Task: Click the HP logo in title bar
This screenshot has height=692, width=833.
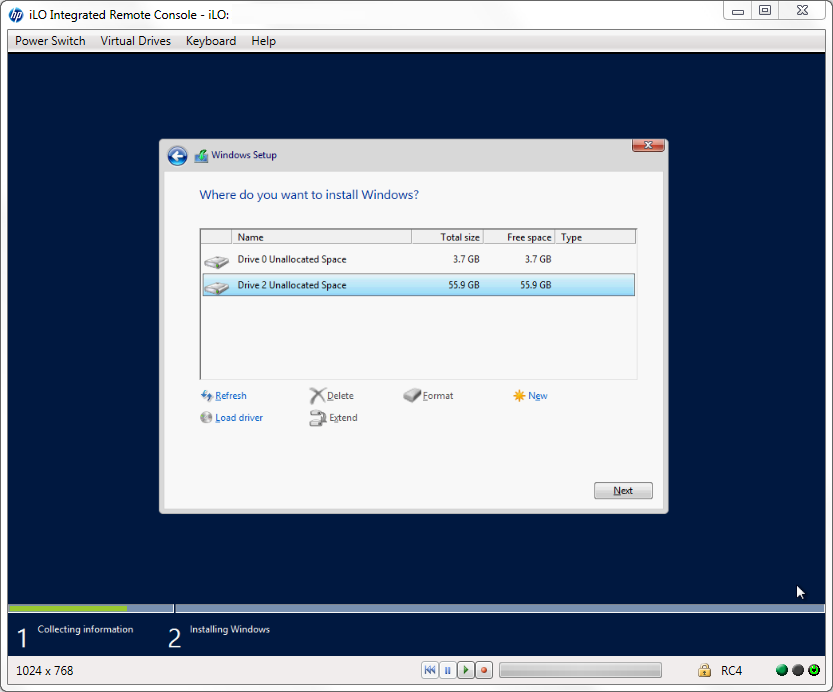Action: (16, 15)
